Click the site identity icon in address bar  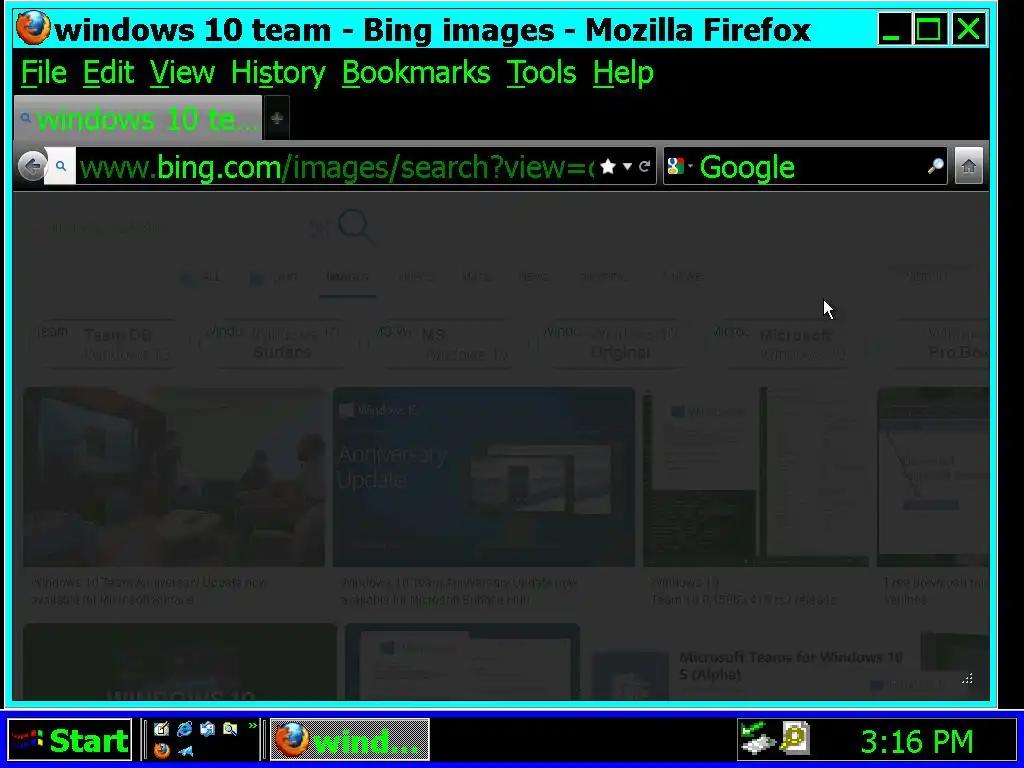point(61,167)
